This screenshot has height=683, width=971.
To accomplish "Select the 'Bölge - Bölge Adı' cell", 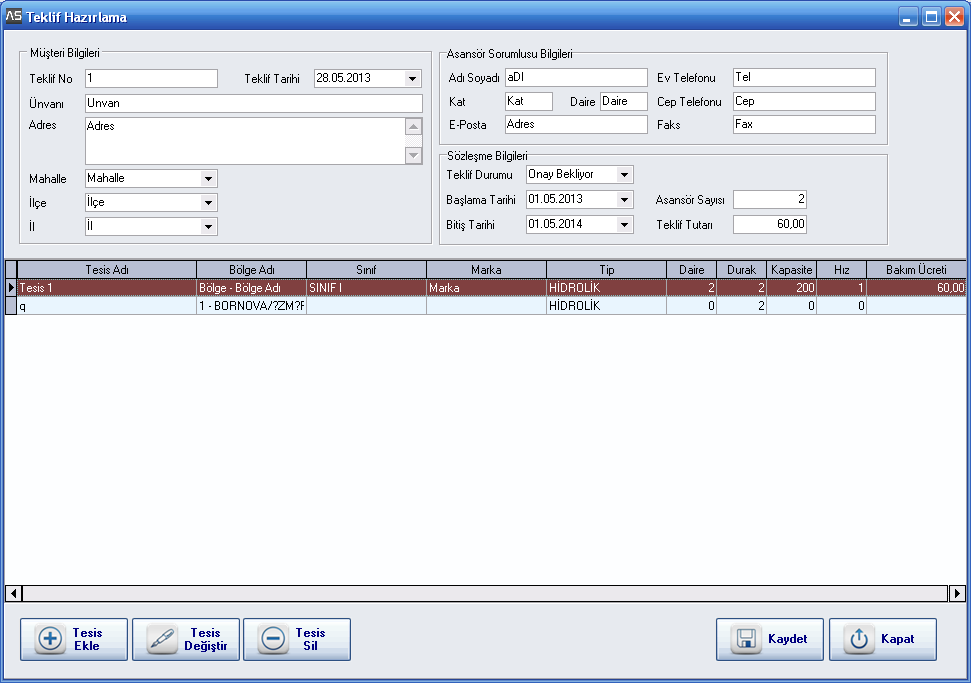I will 251,288.
